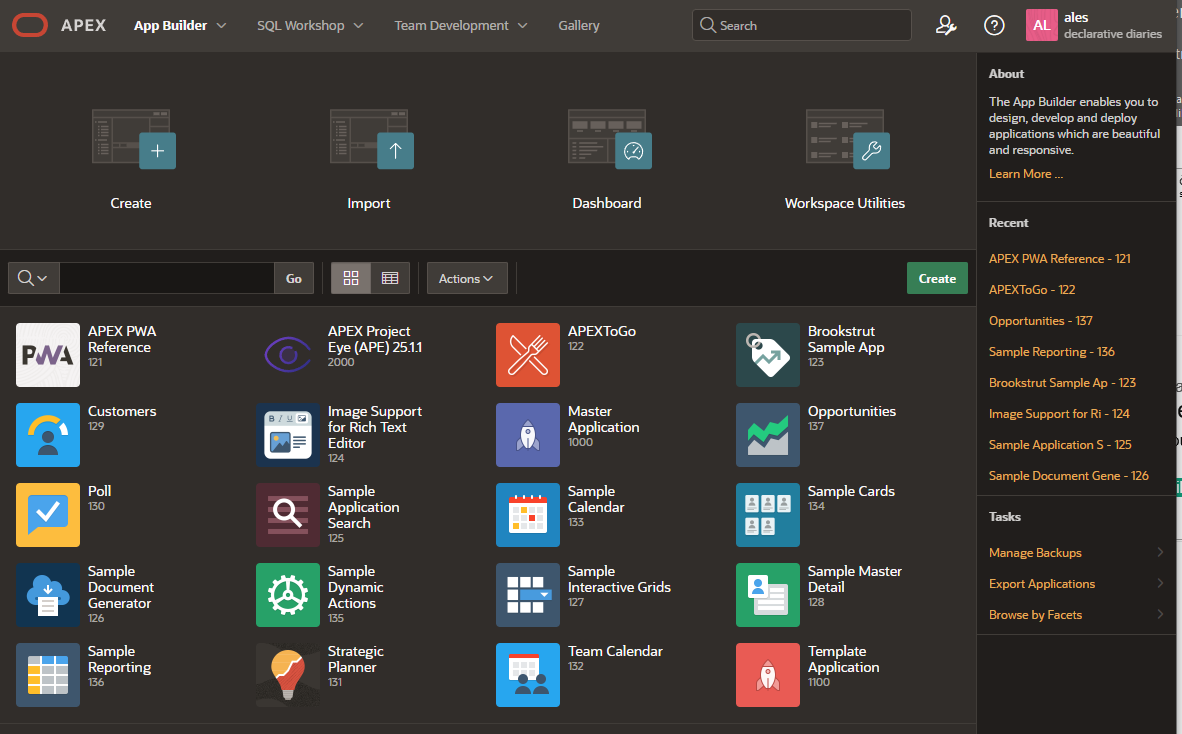Open recent APEXToGo - 122 link

1032,289
